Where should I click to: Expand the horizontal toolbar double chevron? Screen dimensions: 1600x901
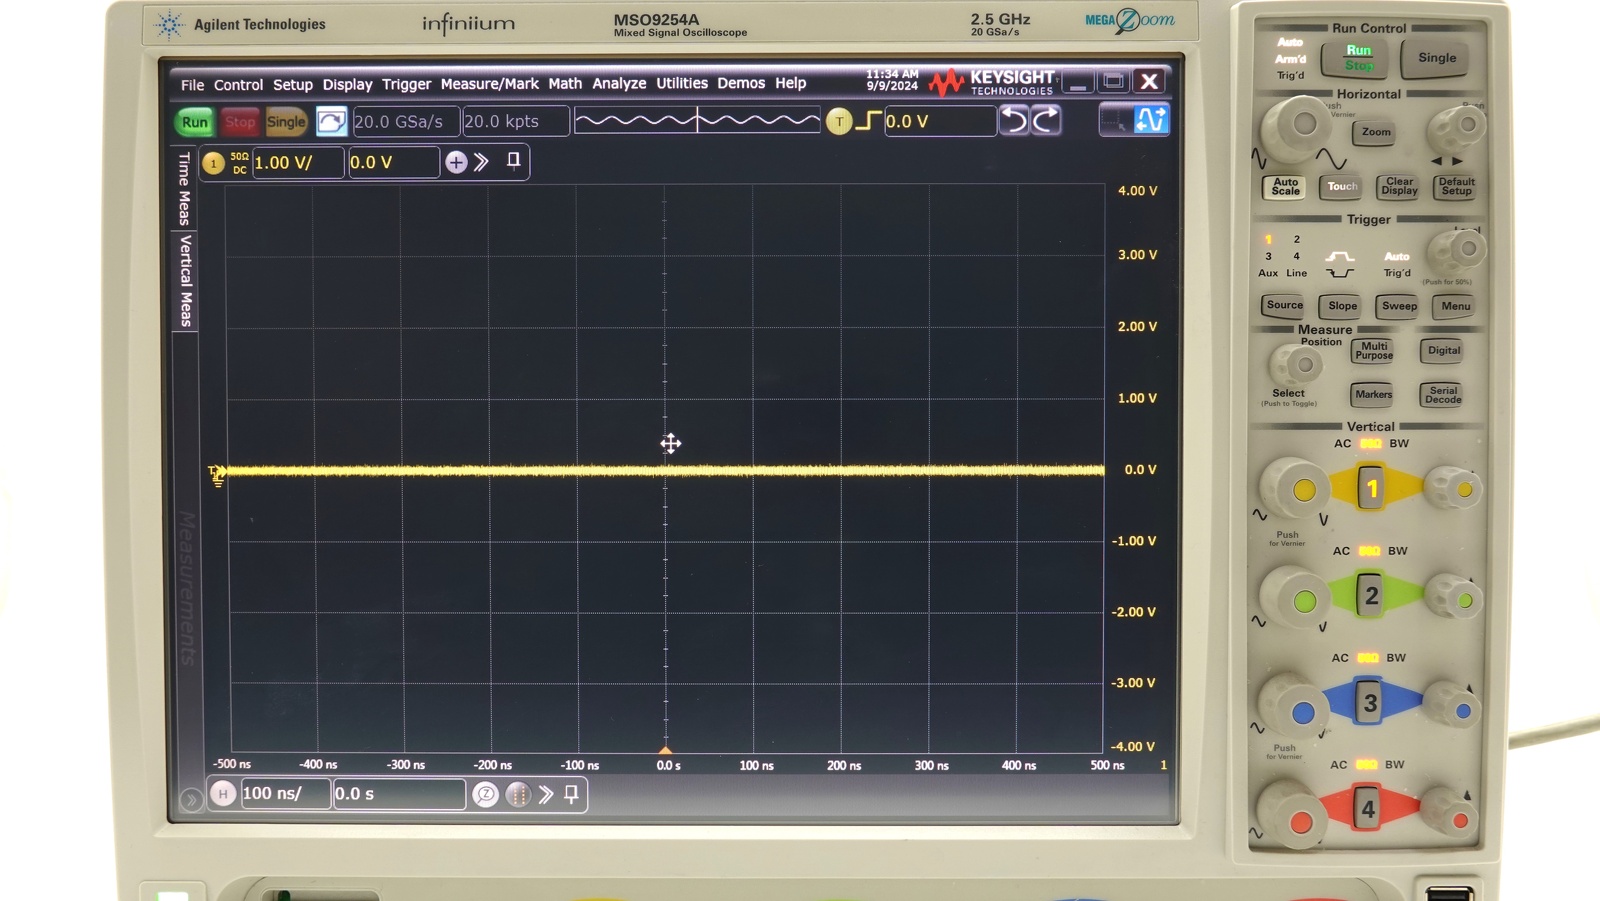pyautogui.click(x=546, y=794)
